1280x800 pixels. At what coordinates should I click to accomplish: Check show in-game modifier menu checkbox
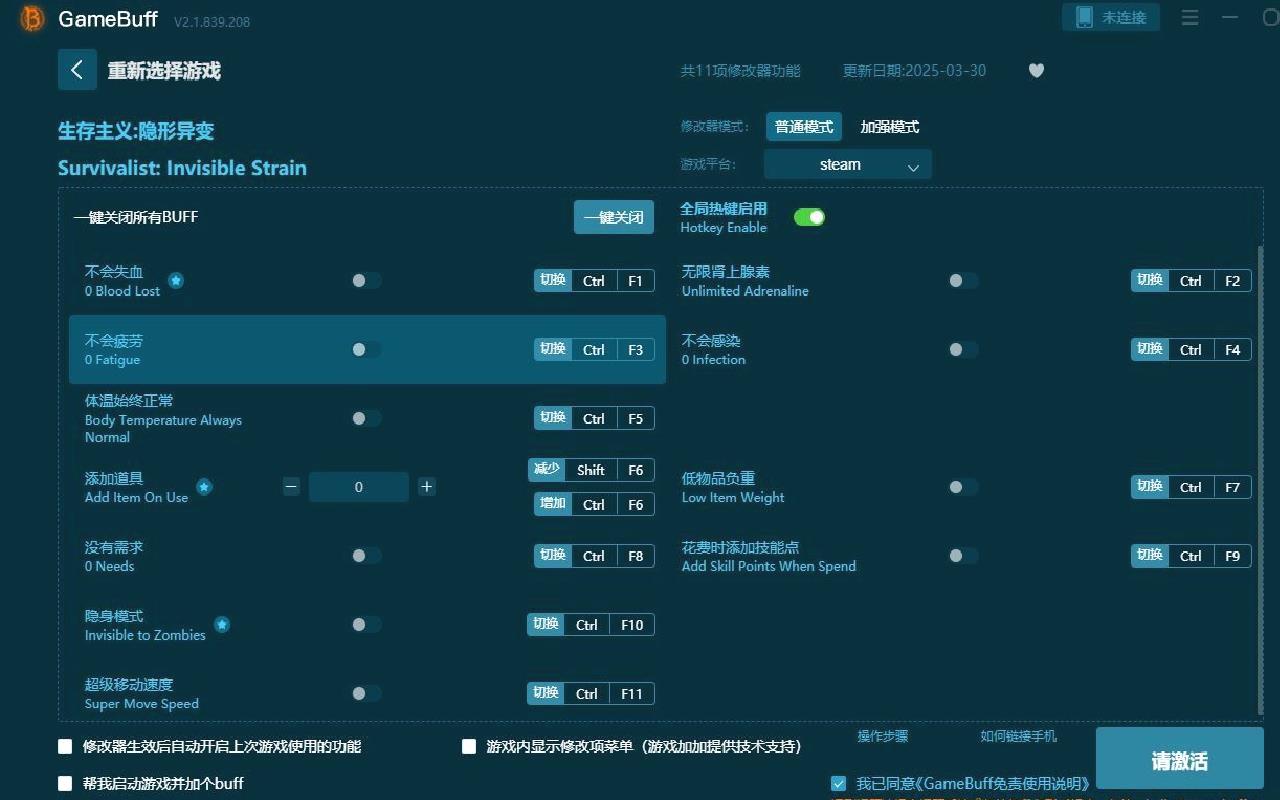469,747
